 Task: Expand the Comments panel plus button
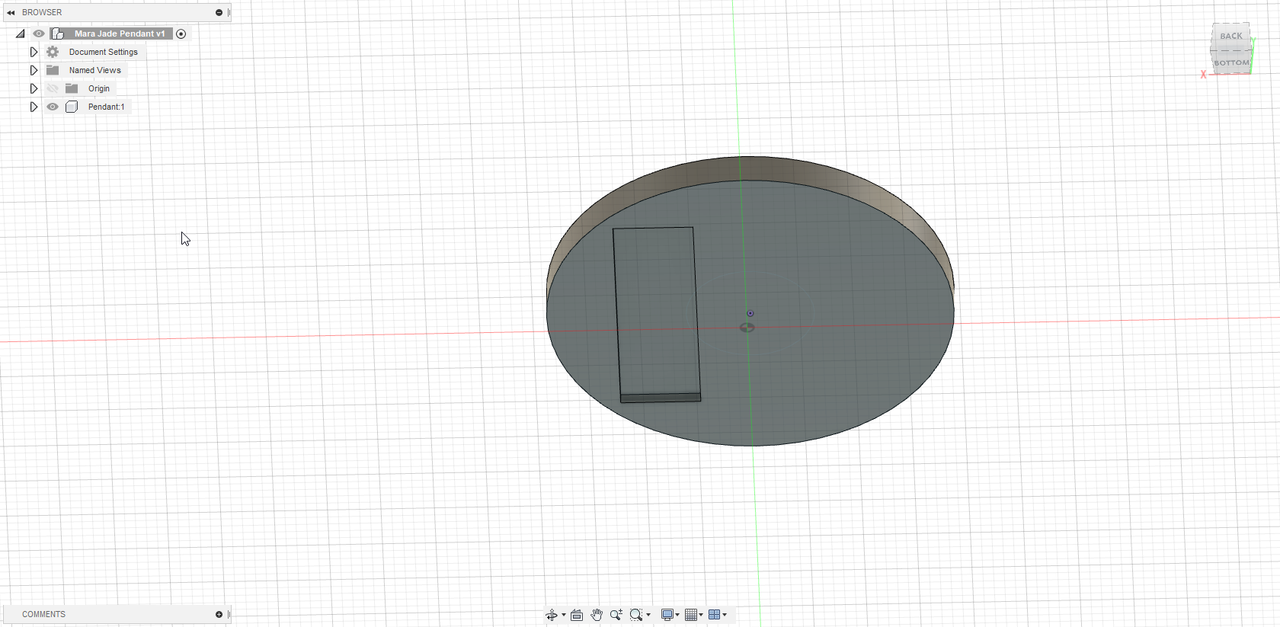[x=219, y=614]
